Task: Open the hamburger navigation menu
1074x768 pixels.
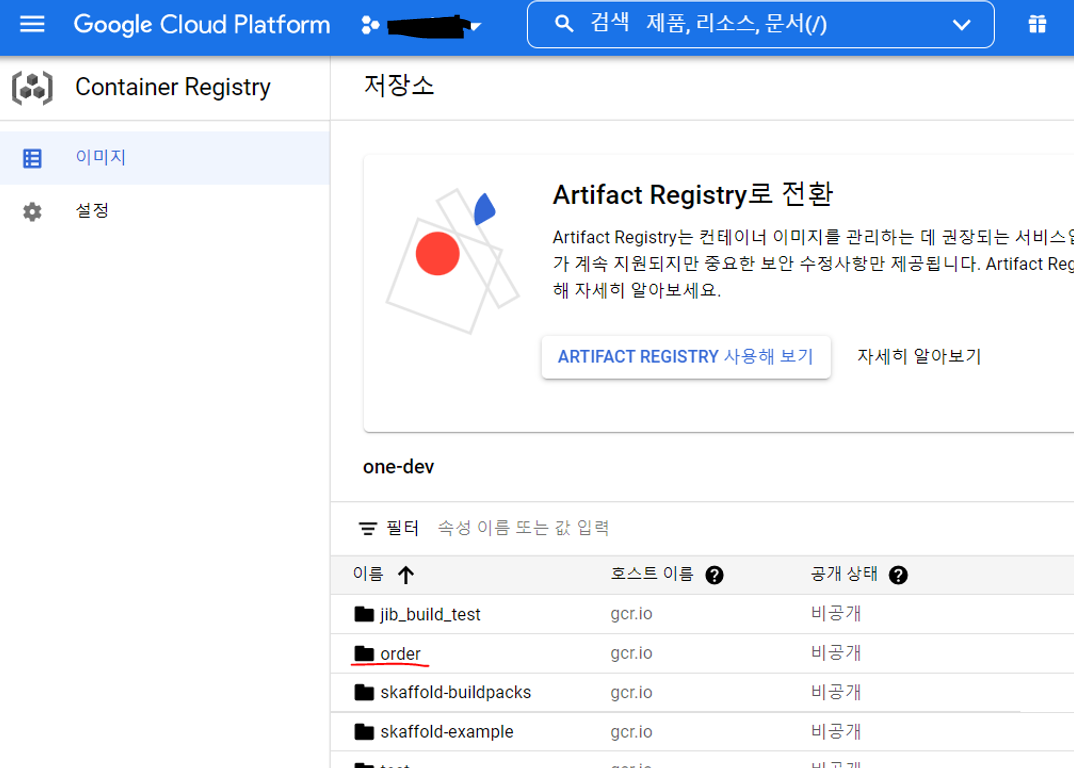Action: [32, 25]
